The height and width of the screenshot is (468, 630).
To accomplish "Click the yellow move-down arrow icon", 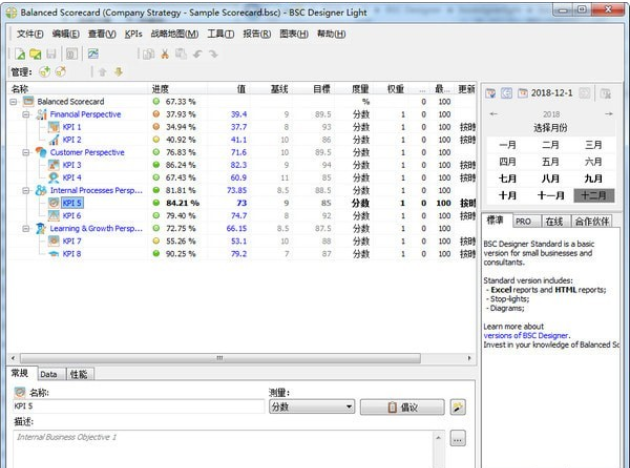I will click(x=119, y=72).
